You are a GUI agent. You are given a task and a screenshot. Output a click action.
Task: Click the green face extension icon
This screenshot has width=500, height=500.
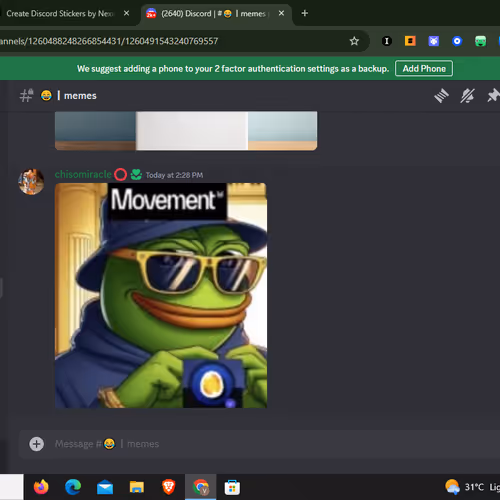tap(480, 41)
